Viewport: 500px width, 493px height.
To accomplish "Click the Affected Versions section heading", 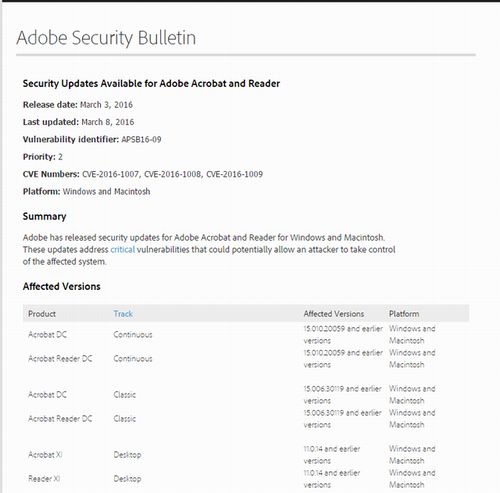I will [x=62, y=286].
